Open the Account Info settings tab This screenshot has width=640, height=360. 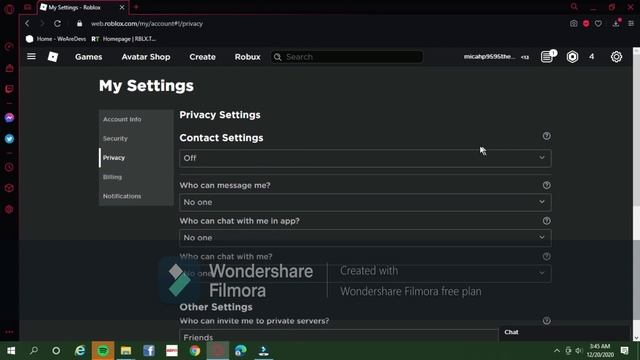pos(122,119)
